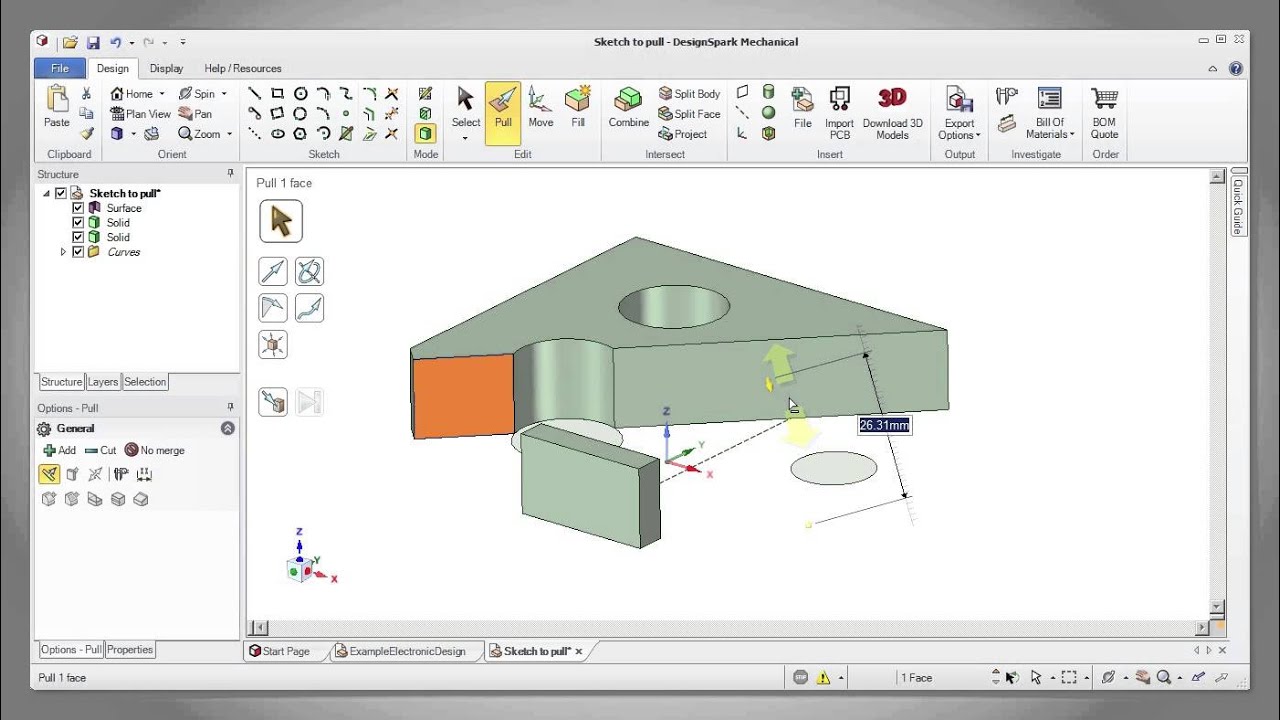Screen dimensions: 1280x720
Task: Click the orange face of the solid
Action: coord(463,394)
